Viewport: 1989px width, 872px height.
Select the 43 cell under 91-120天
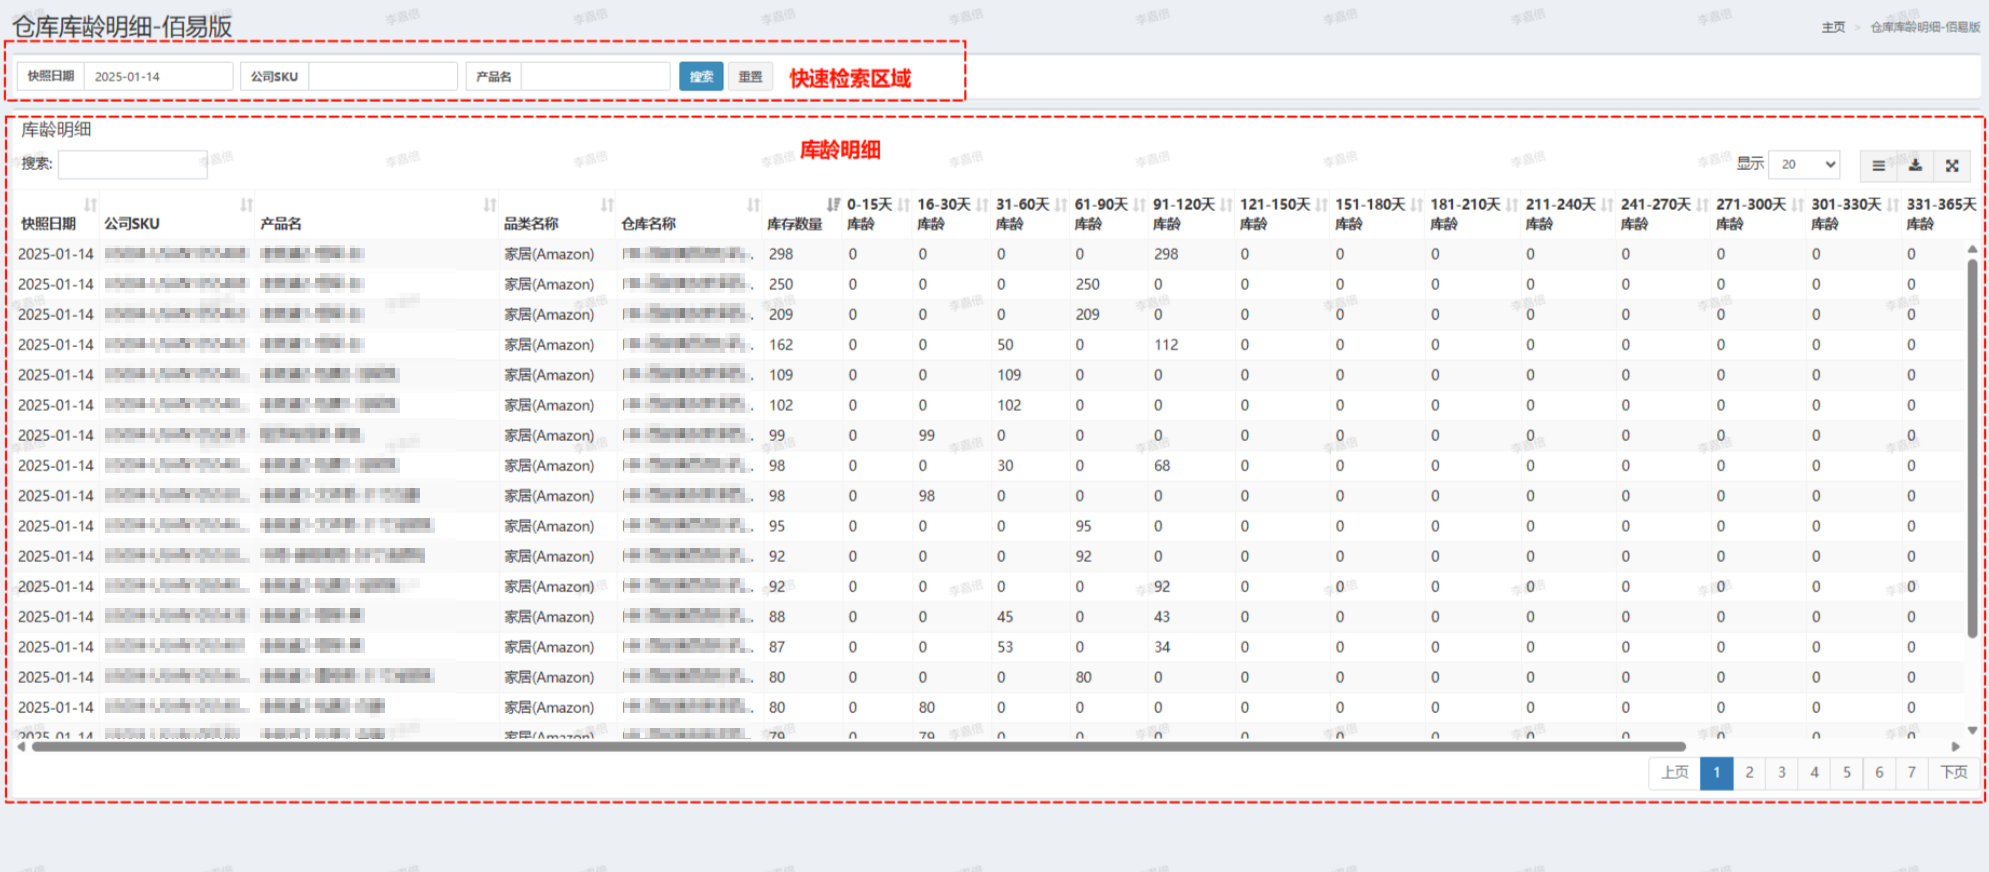[1162, 616]
